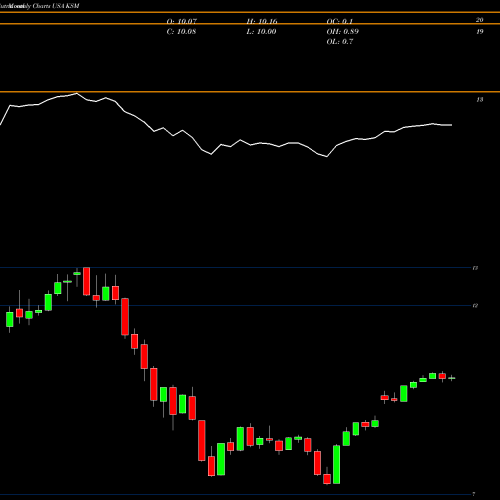The image size is (500, 500).
Task: Click the high price value H: 10.16
Action: (262, 21)
